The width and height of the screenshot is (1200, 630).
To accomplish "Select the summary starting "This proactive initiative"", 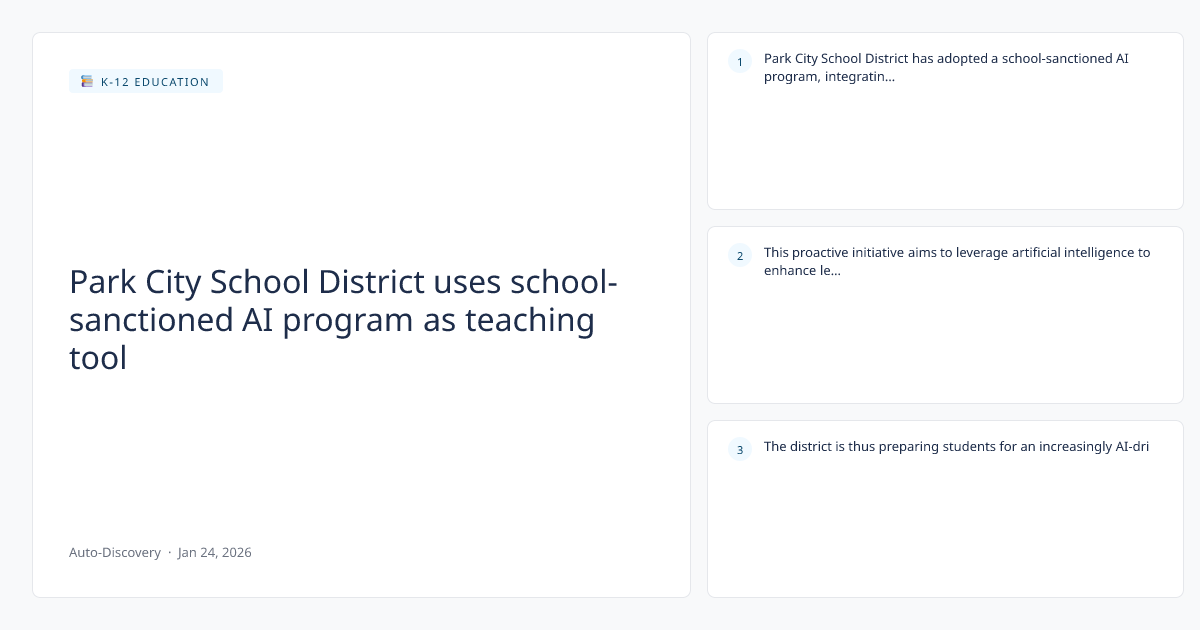I will (x=957, y=261).
